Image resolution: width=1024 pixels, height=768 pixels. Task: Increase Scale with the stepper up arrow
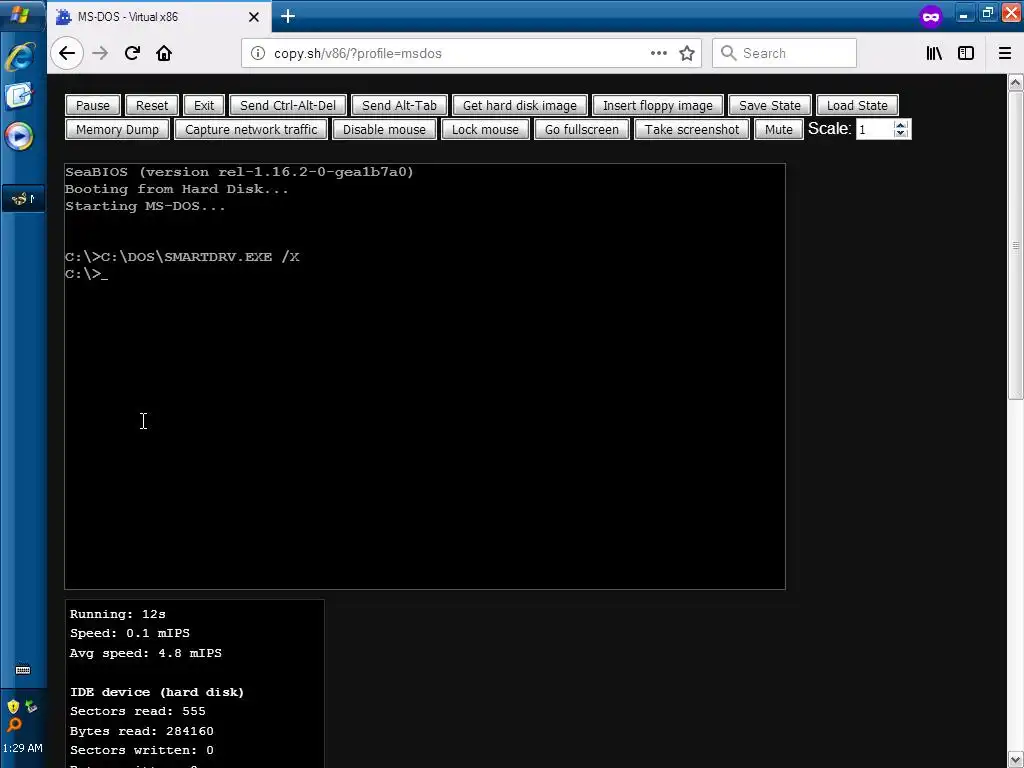tap(901, 125)
